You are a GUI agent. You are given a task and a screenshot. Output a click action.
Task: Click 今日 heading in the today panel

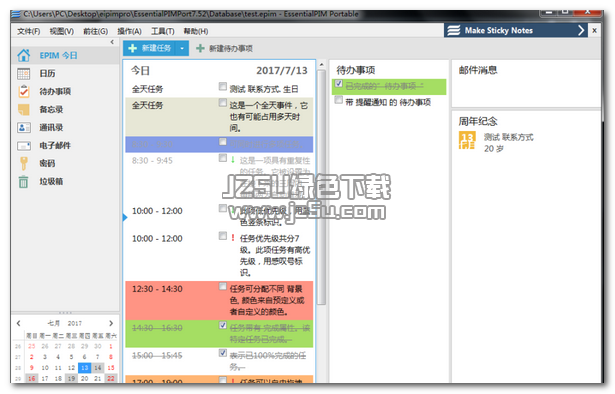tap(140, 71)
